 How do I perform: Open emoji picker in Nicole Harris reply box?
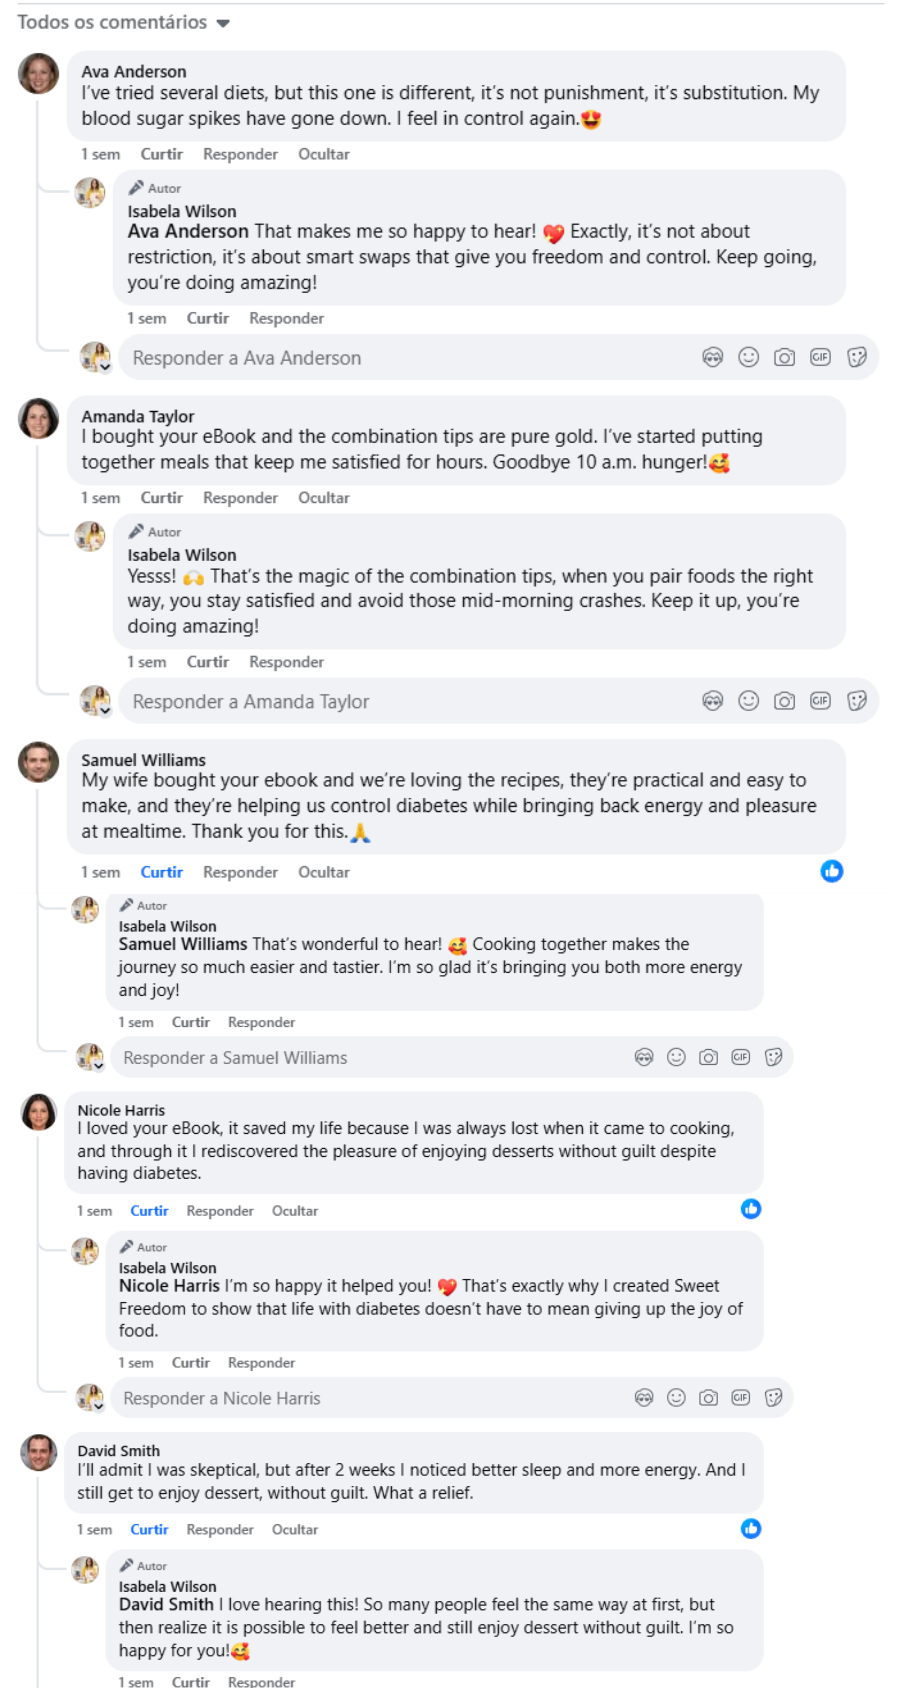tap(676, 1398)
